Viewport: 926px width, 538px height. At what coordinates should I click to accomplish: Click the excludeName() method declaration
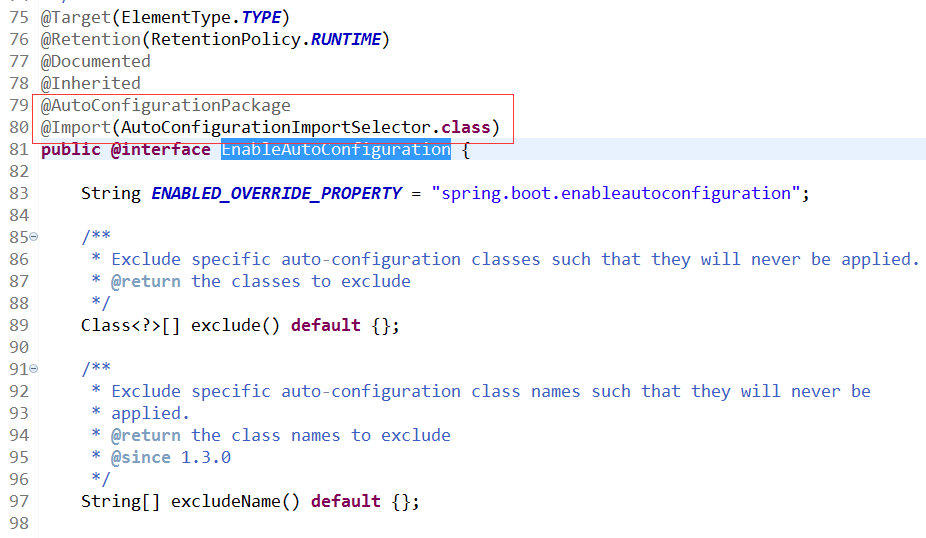tap(236, 501)
